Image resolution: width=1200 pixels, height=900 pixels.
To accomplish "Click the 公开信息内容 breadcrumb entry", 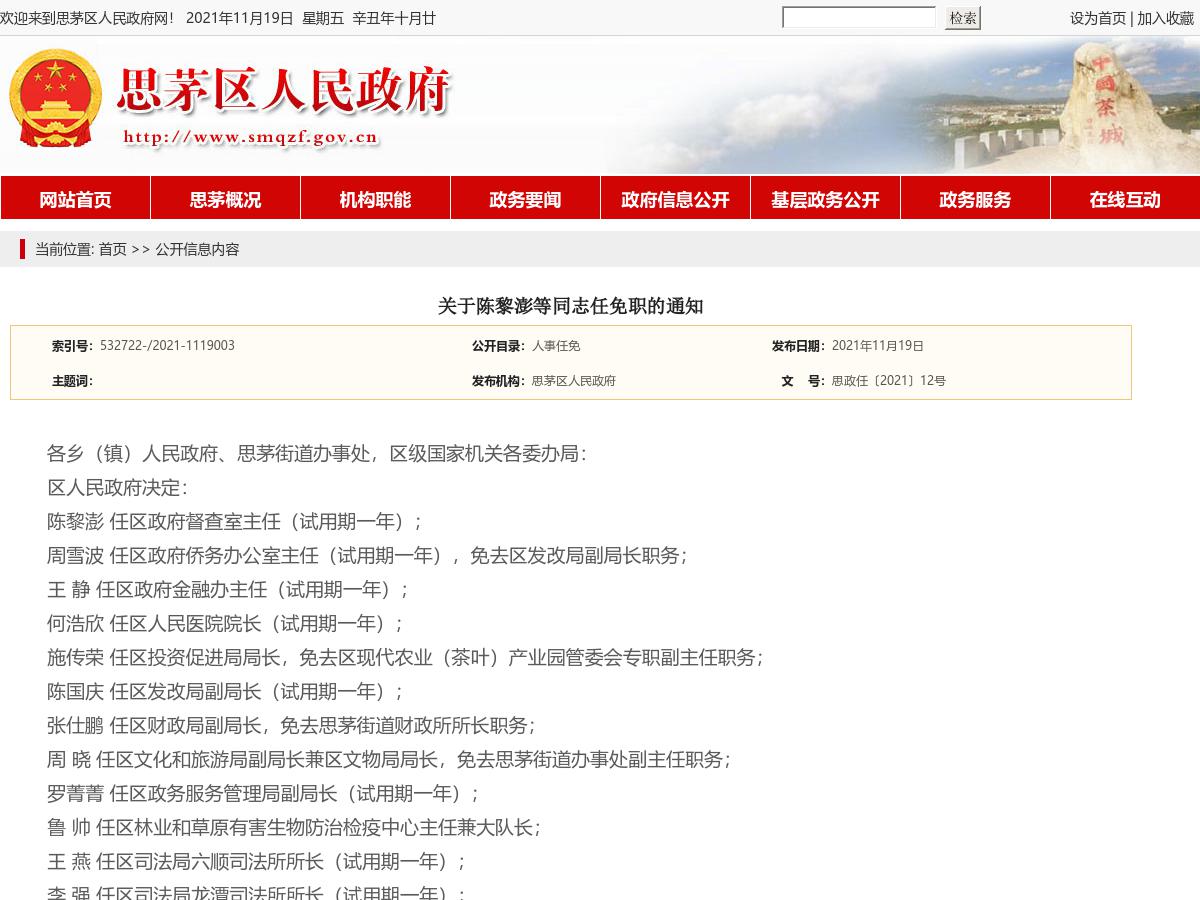I will click(197, 249).
